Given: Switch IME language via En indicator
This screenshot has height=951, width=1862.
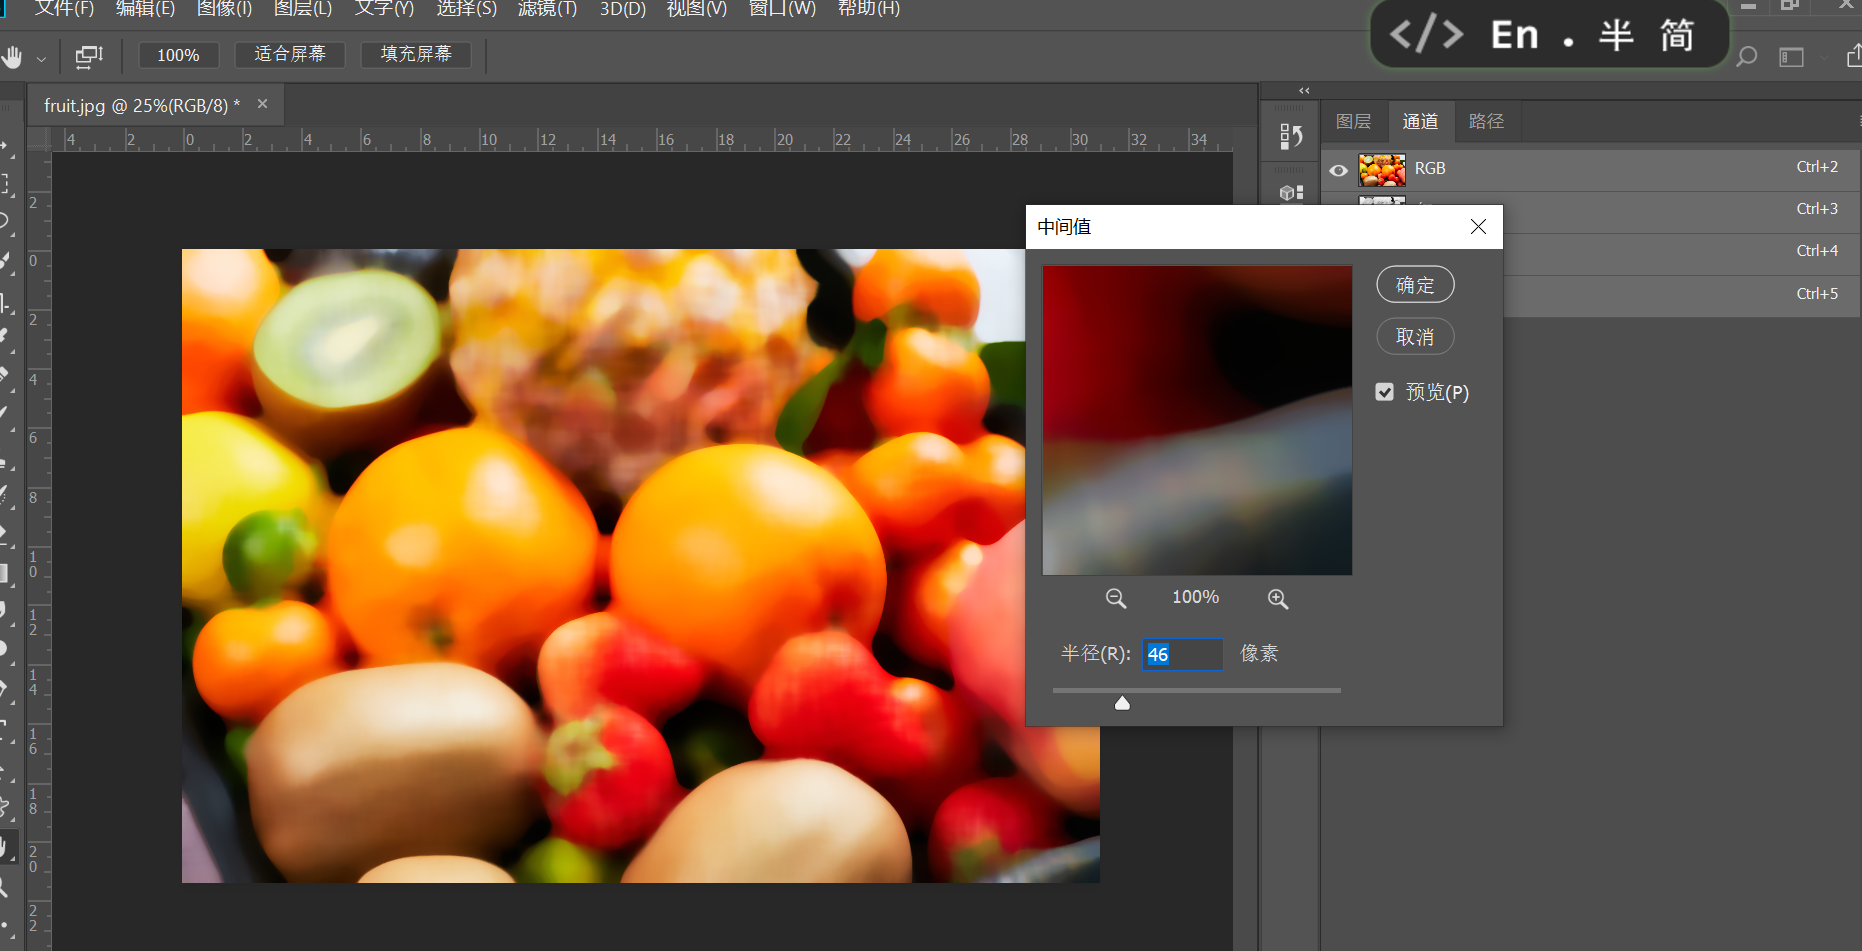Looking at the screenshot, I should (1514, 36).
